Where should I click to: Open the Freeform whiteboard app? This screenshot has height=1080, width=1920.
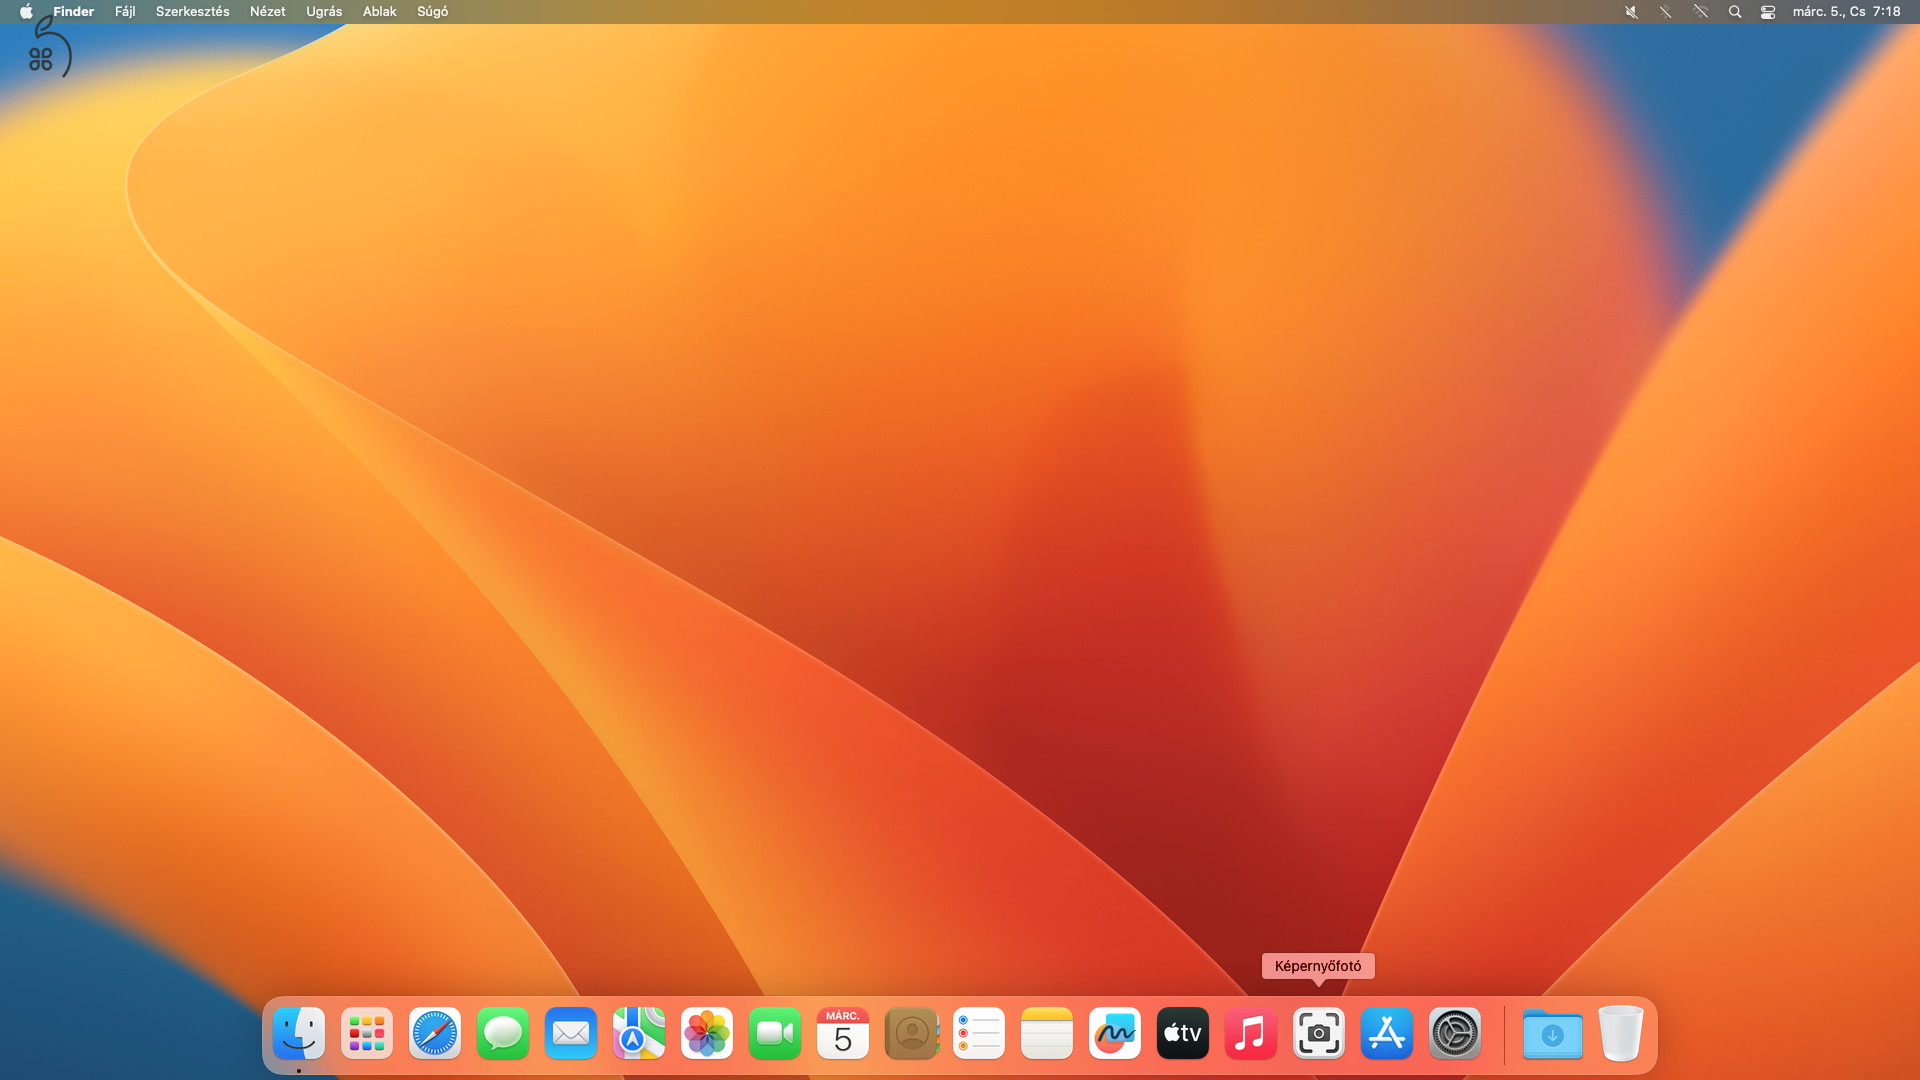[1114, 1034]
